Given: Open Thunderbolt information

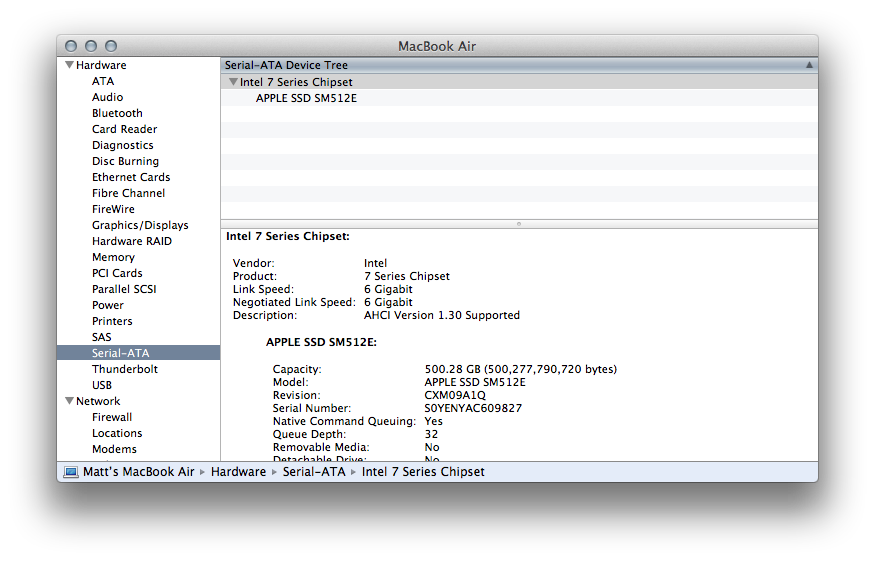Looking at the screenshot, I should click(x=124, y=369).
